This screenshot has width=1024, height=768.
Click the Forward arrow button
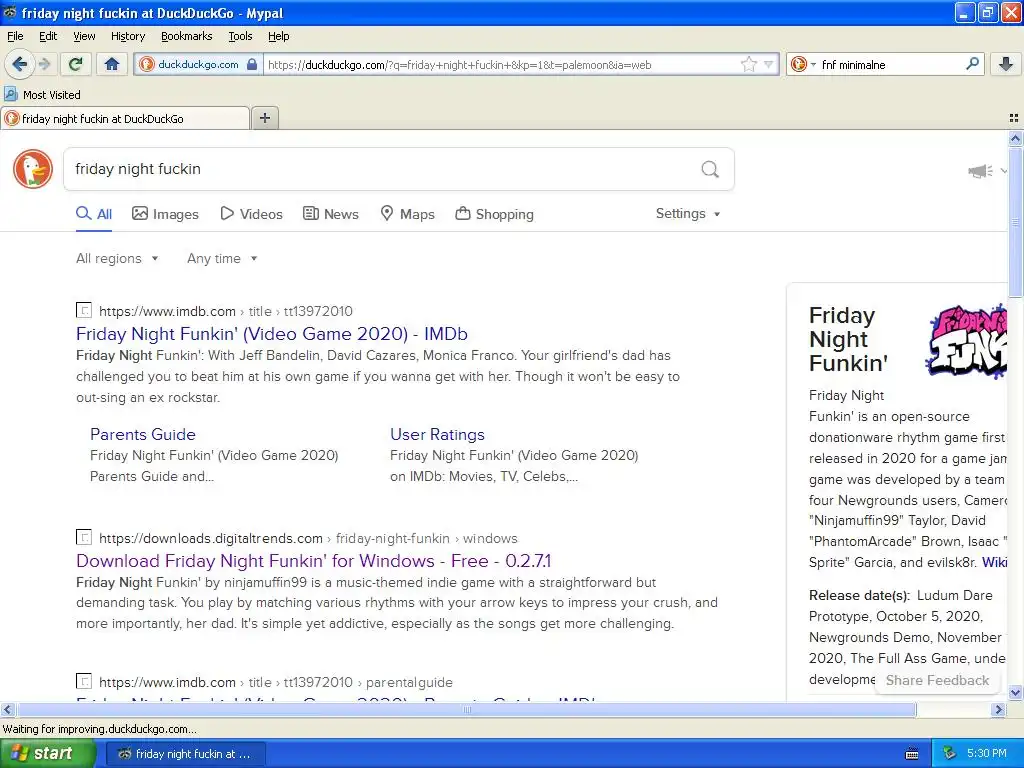click(x=44, y=64)
